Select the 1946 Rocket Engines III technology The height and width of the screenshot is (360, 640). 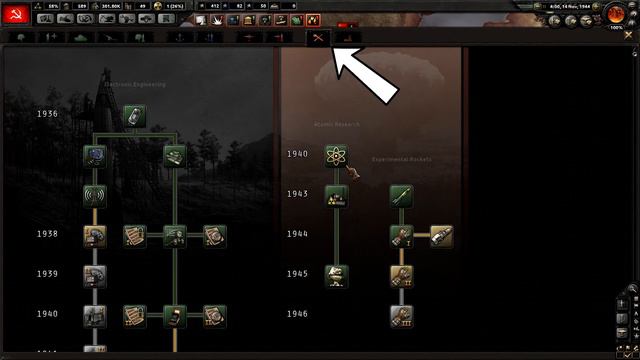[401, 316]
